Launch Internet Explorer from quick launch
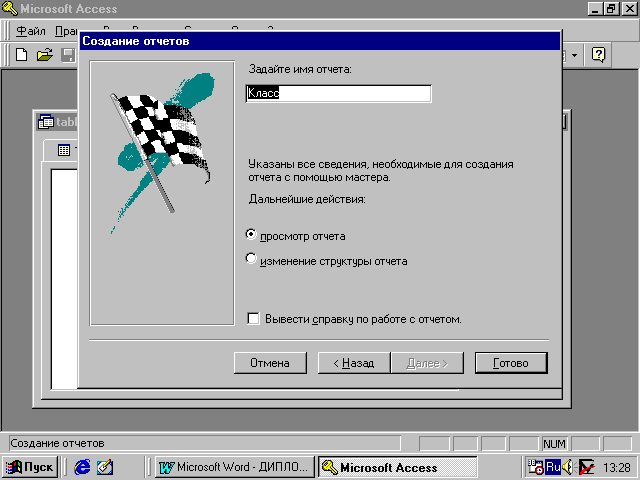Screen dimensions: 640x480 point(82,467)
